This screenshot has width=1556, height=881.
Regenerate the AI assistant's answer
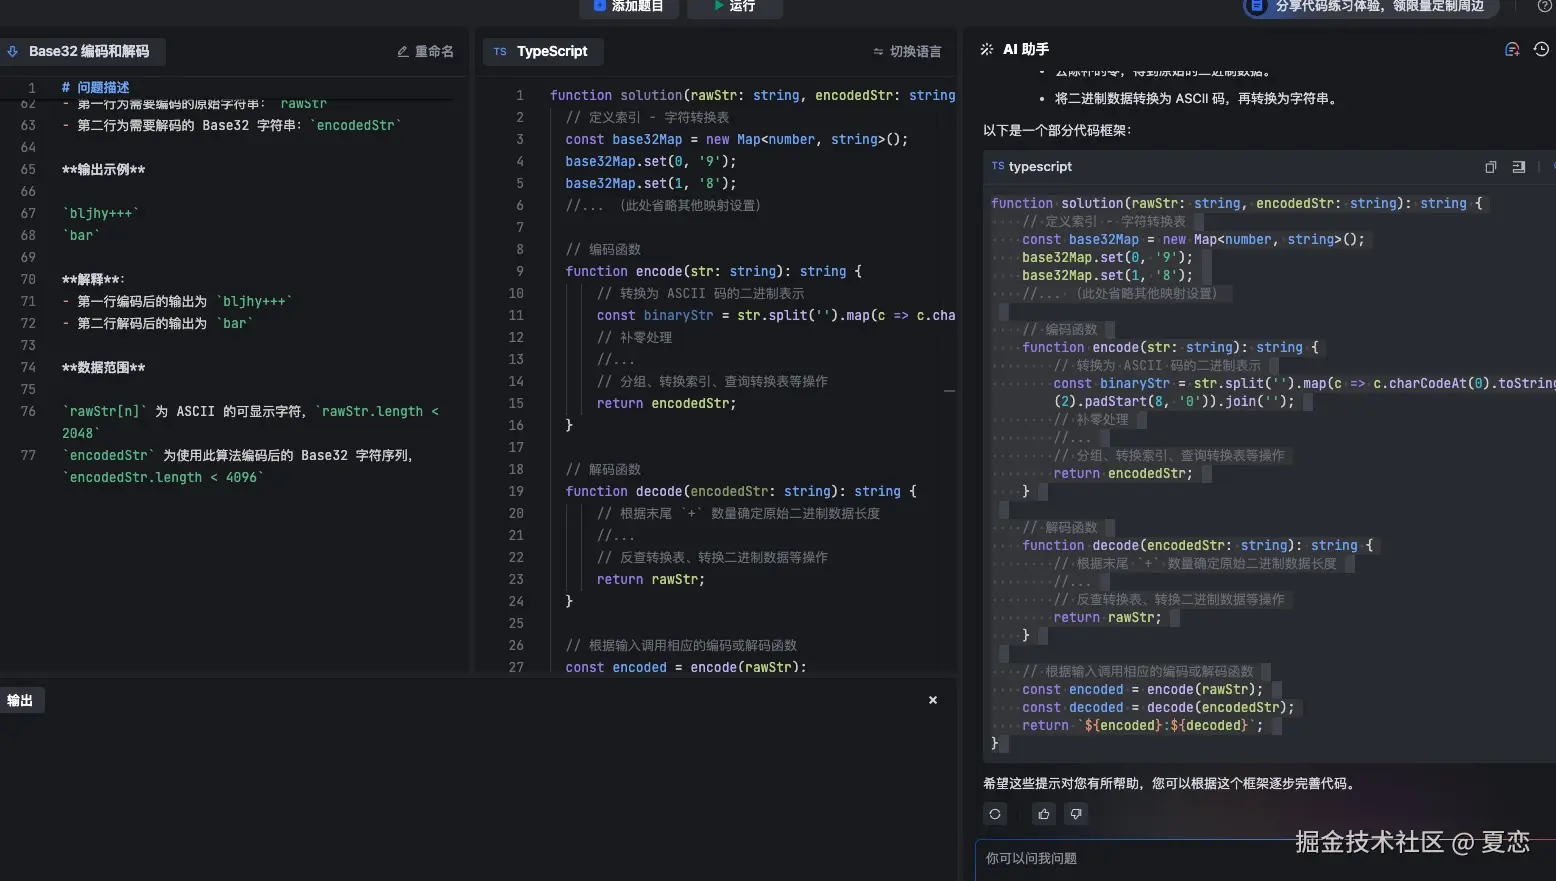(995, 814)
